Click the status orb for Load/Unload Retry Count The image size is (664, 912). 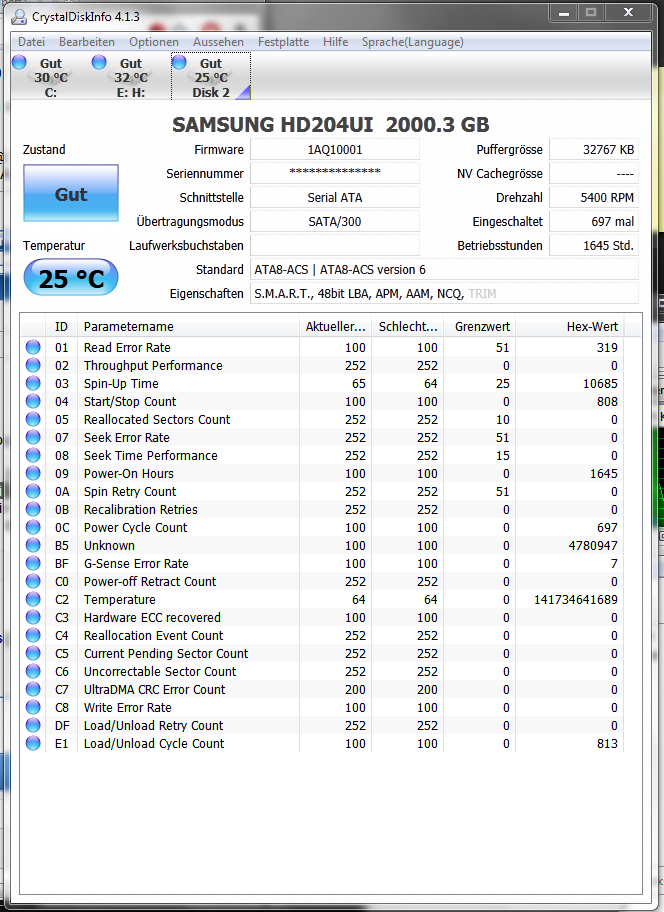(x=33, y=726)
